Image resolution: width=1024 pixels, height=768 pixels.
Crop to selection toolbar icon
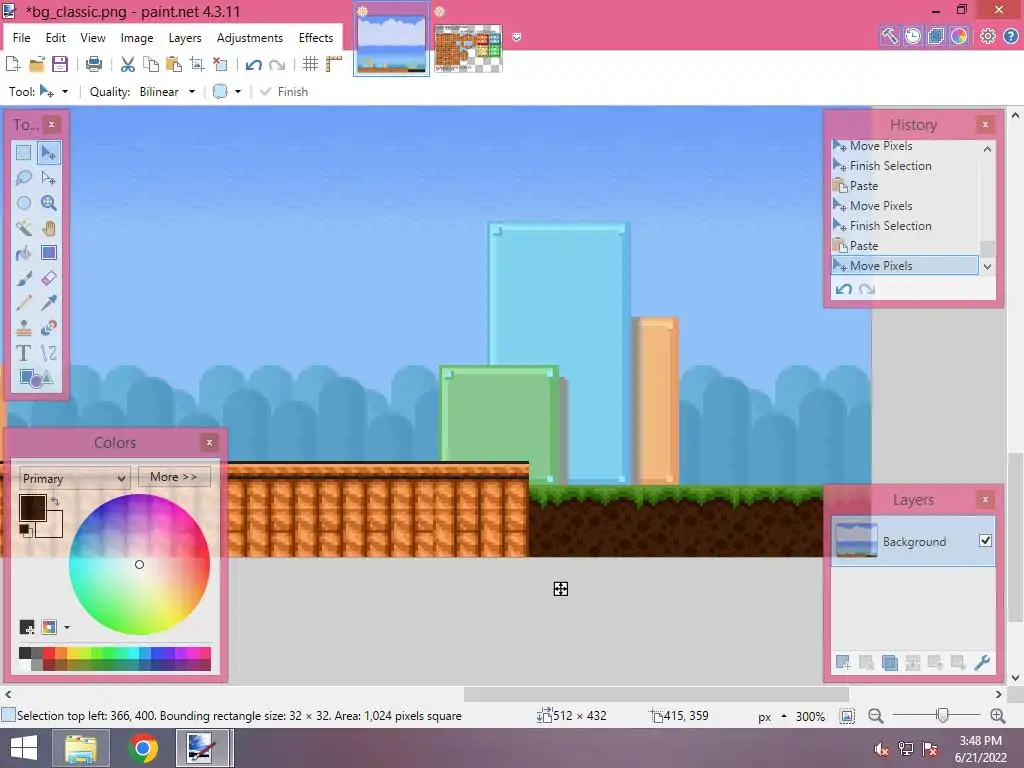(x=197, y=64)
